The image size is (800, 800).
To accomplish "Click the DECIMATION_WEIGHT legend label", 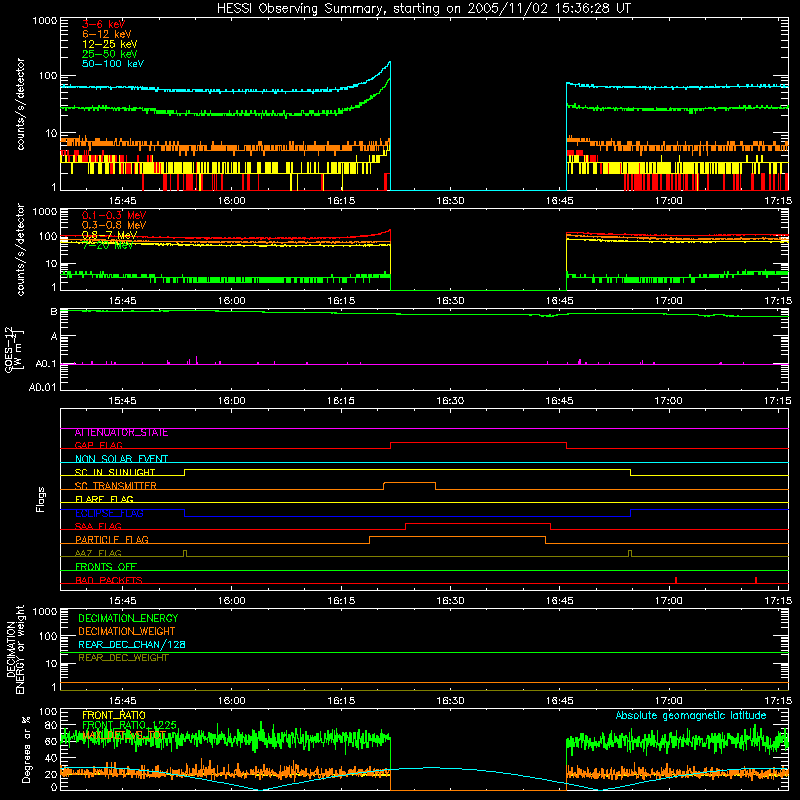I will pyautogui.click(x=127, y=631).
